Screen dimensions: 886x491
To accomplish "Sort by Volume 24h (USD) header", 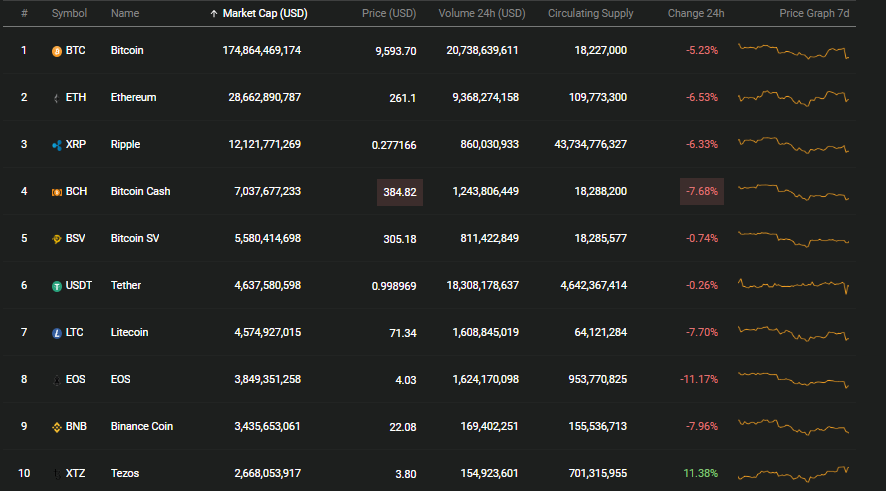I will tap(481, 13).
